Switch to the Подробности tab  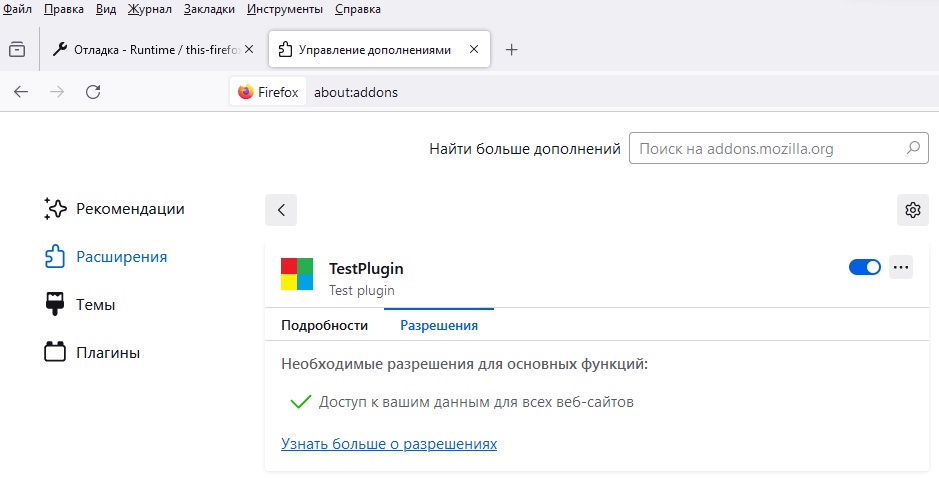[x=325, y=325]
